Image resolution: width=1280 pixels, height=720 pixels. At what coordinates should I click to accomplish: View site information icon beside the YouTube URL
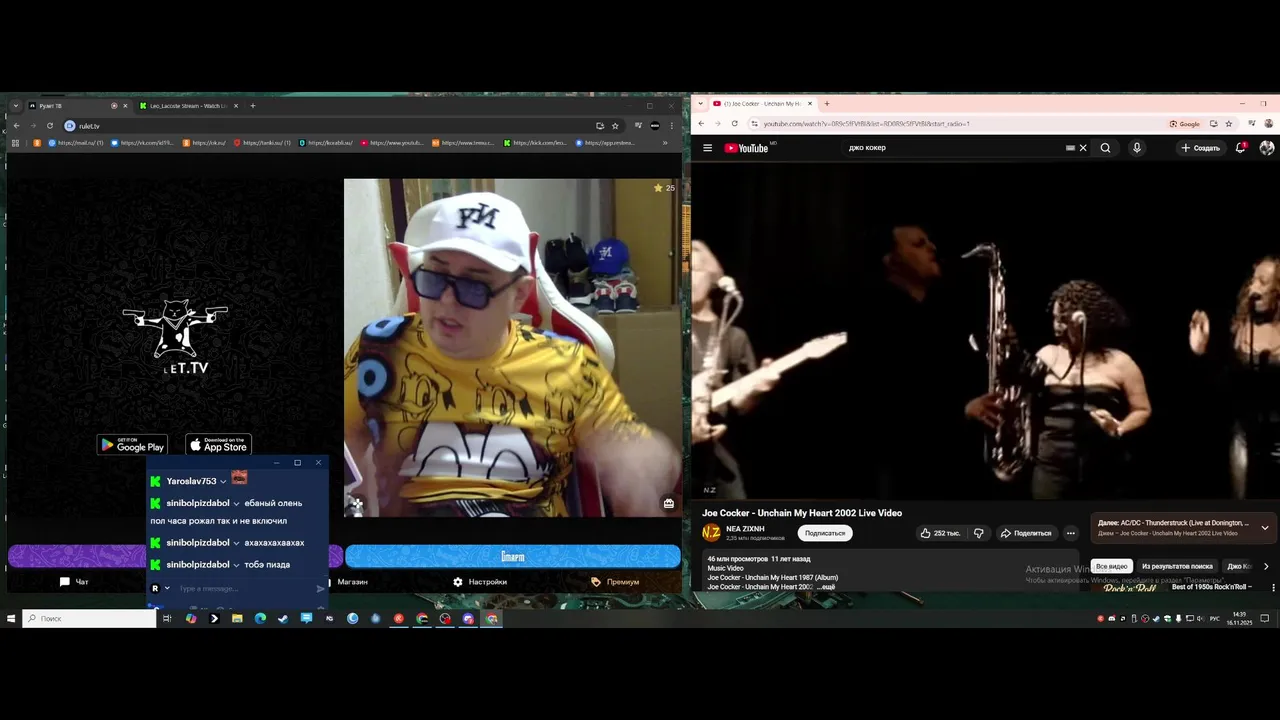click(x=755, y=124)
